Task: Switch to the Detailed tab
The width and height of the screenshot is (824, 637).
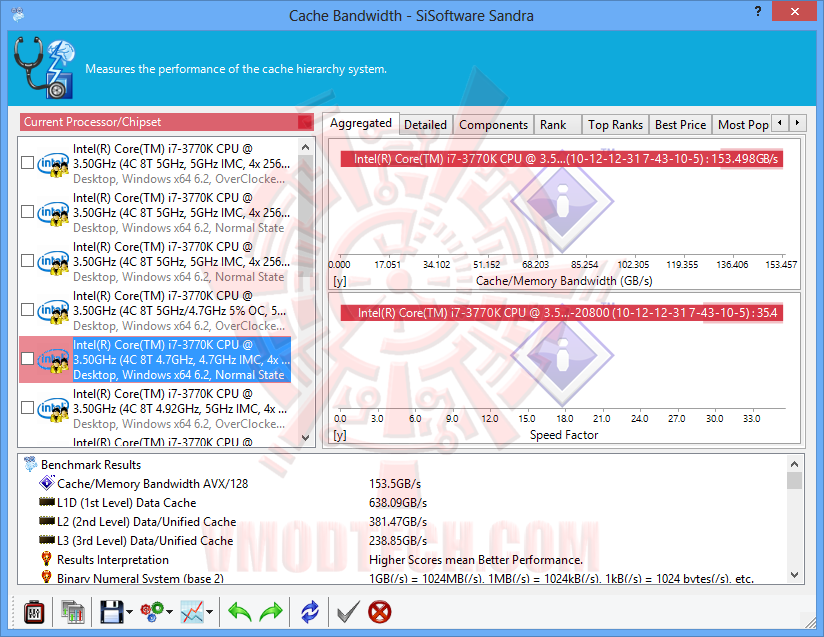Action: click(x=425, y=125)
